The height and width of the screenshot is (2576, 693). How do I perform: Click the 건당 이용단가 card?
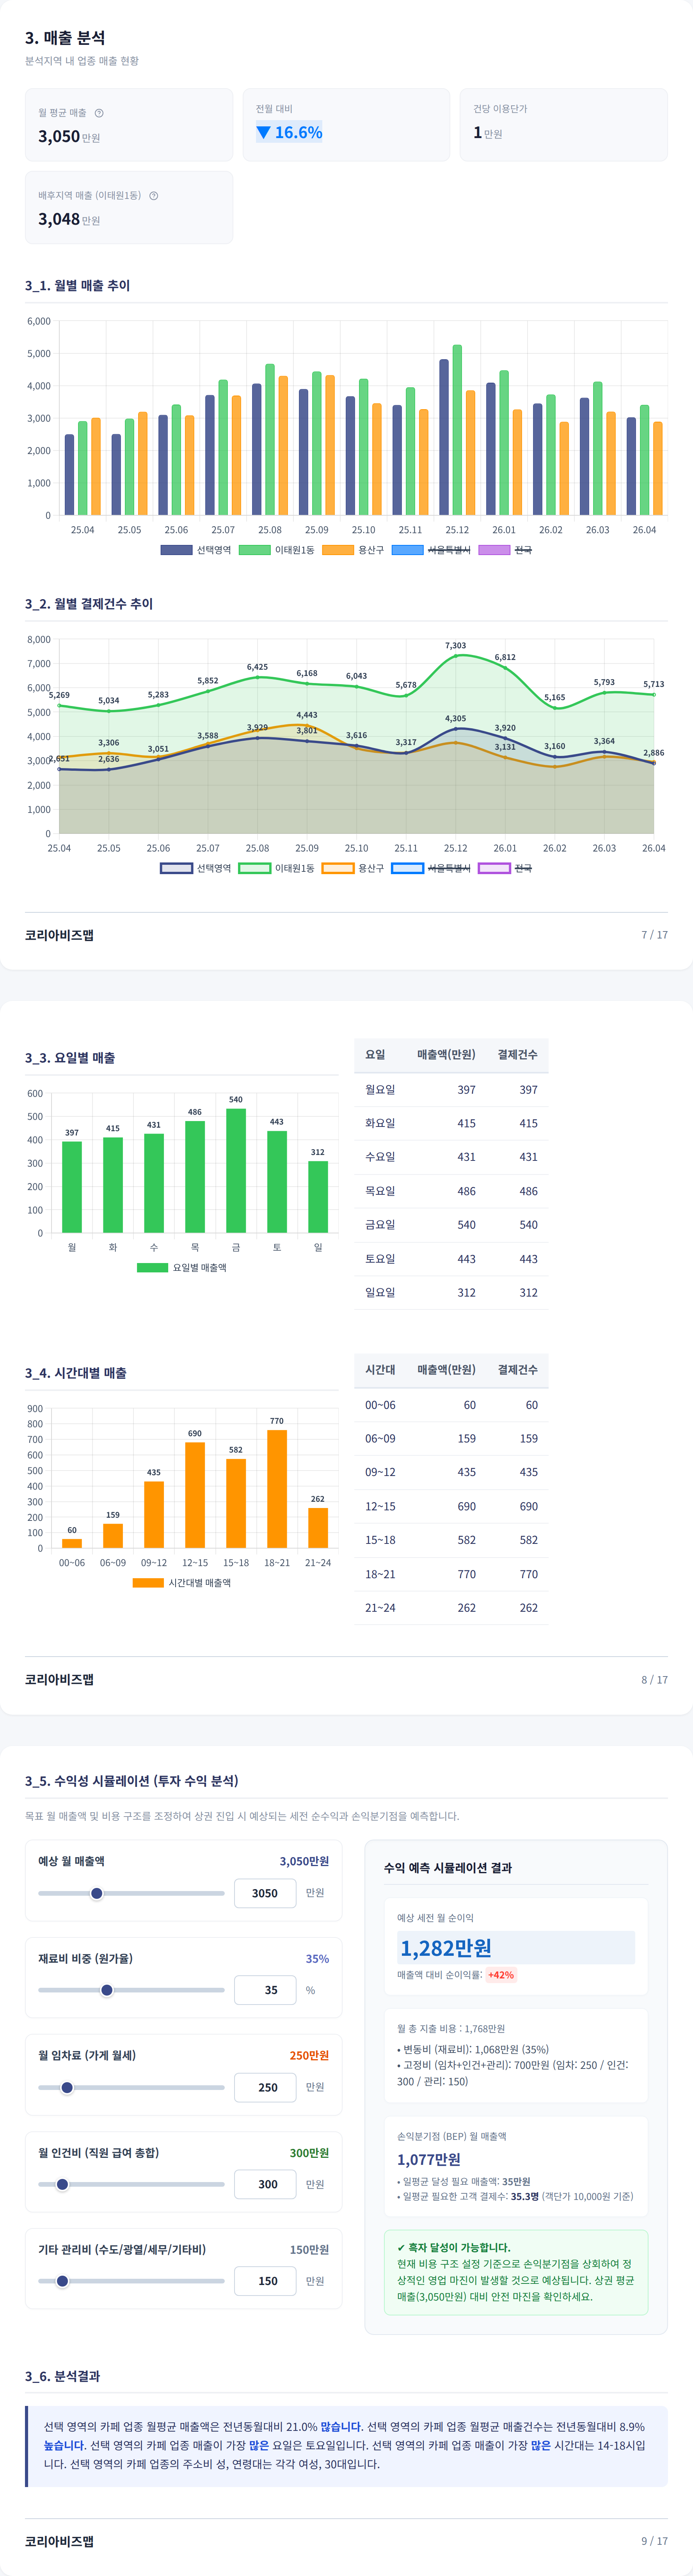coord(564,125)
